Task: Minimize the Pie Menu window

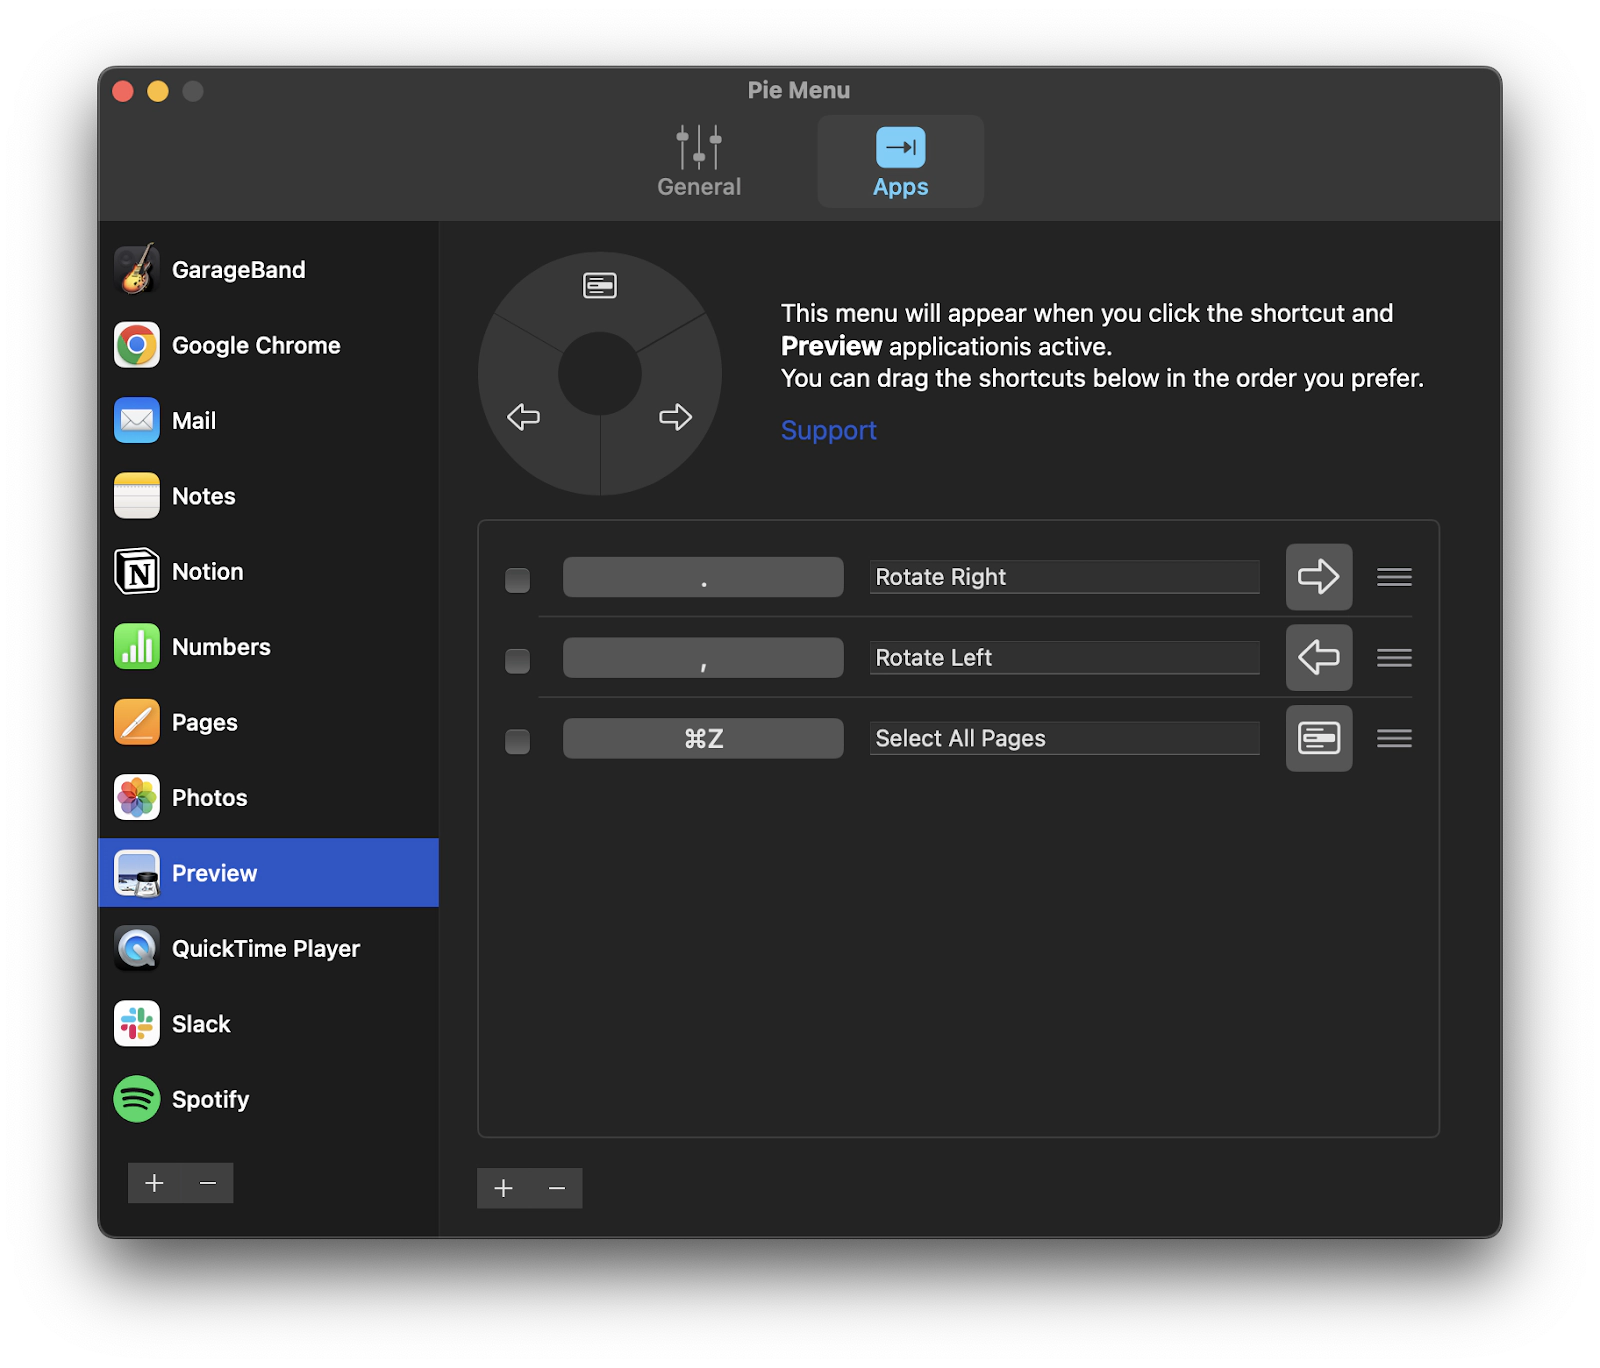Action: point(158,91)
